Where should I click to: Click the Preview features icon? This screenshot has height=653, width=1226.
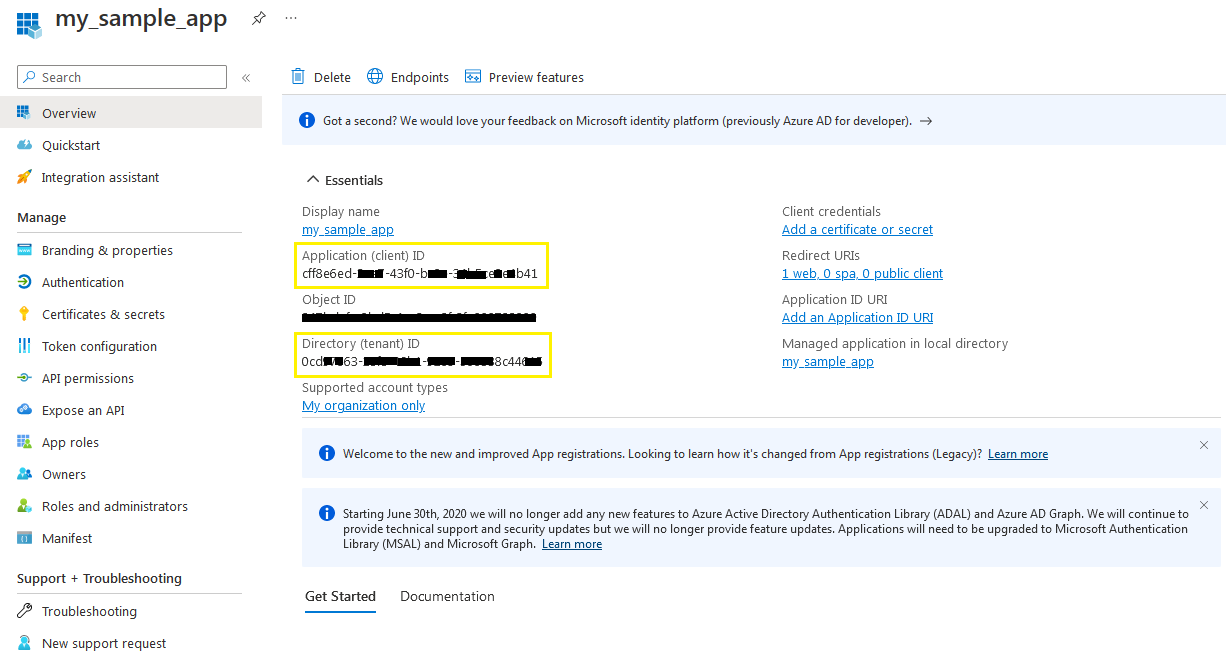473,77
